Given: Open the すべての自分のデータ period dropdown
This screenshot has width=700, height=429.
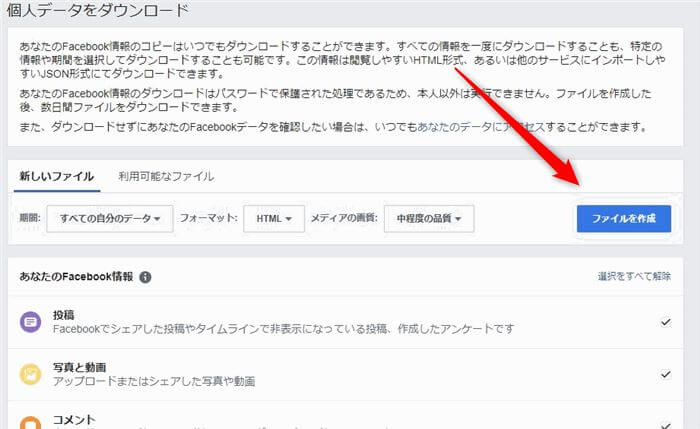Looking at the screenshot, I should [x=110, y=219].
